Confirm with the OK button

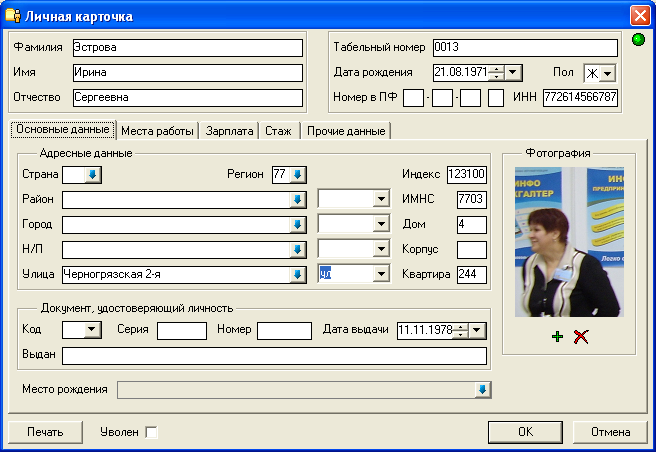coord(525,432)
